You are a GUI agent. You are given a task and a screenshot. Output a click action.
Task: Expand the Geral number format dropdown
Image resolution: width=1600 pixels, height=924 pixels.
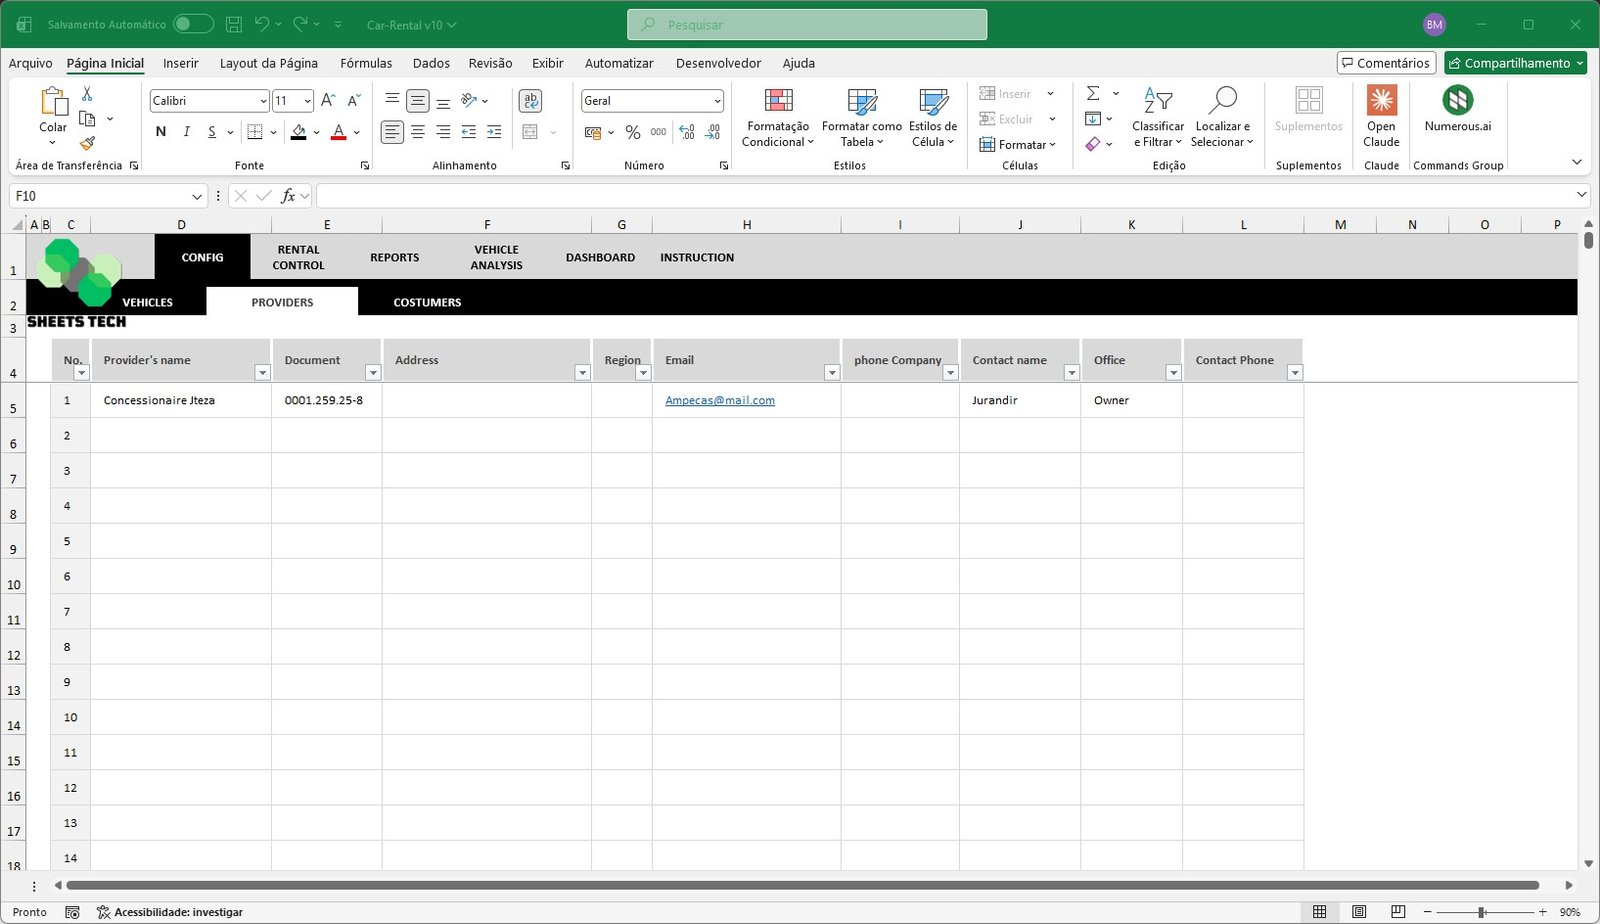pyautogui.click(x=716, y=100)
